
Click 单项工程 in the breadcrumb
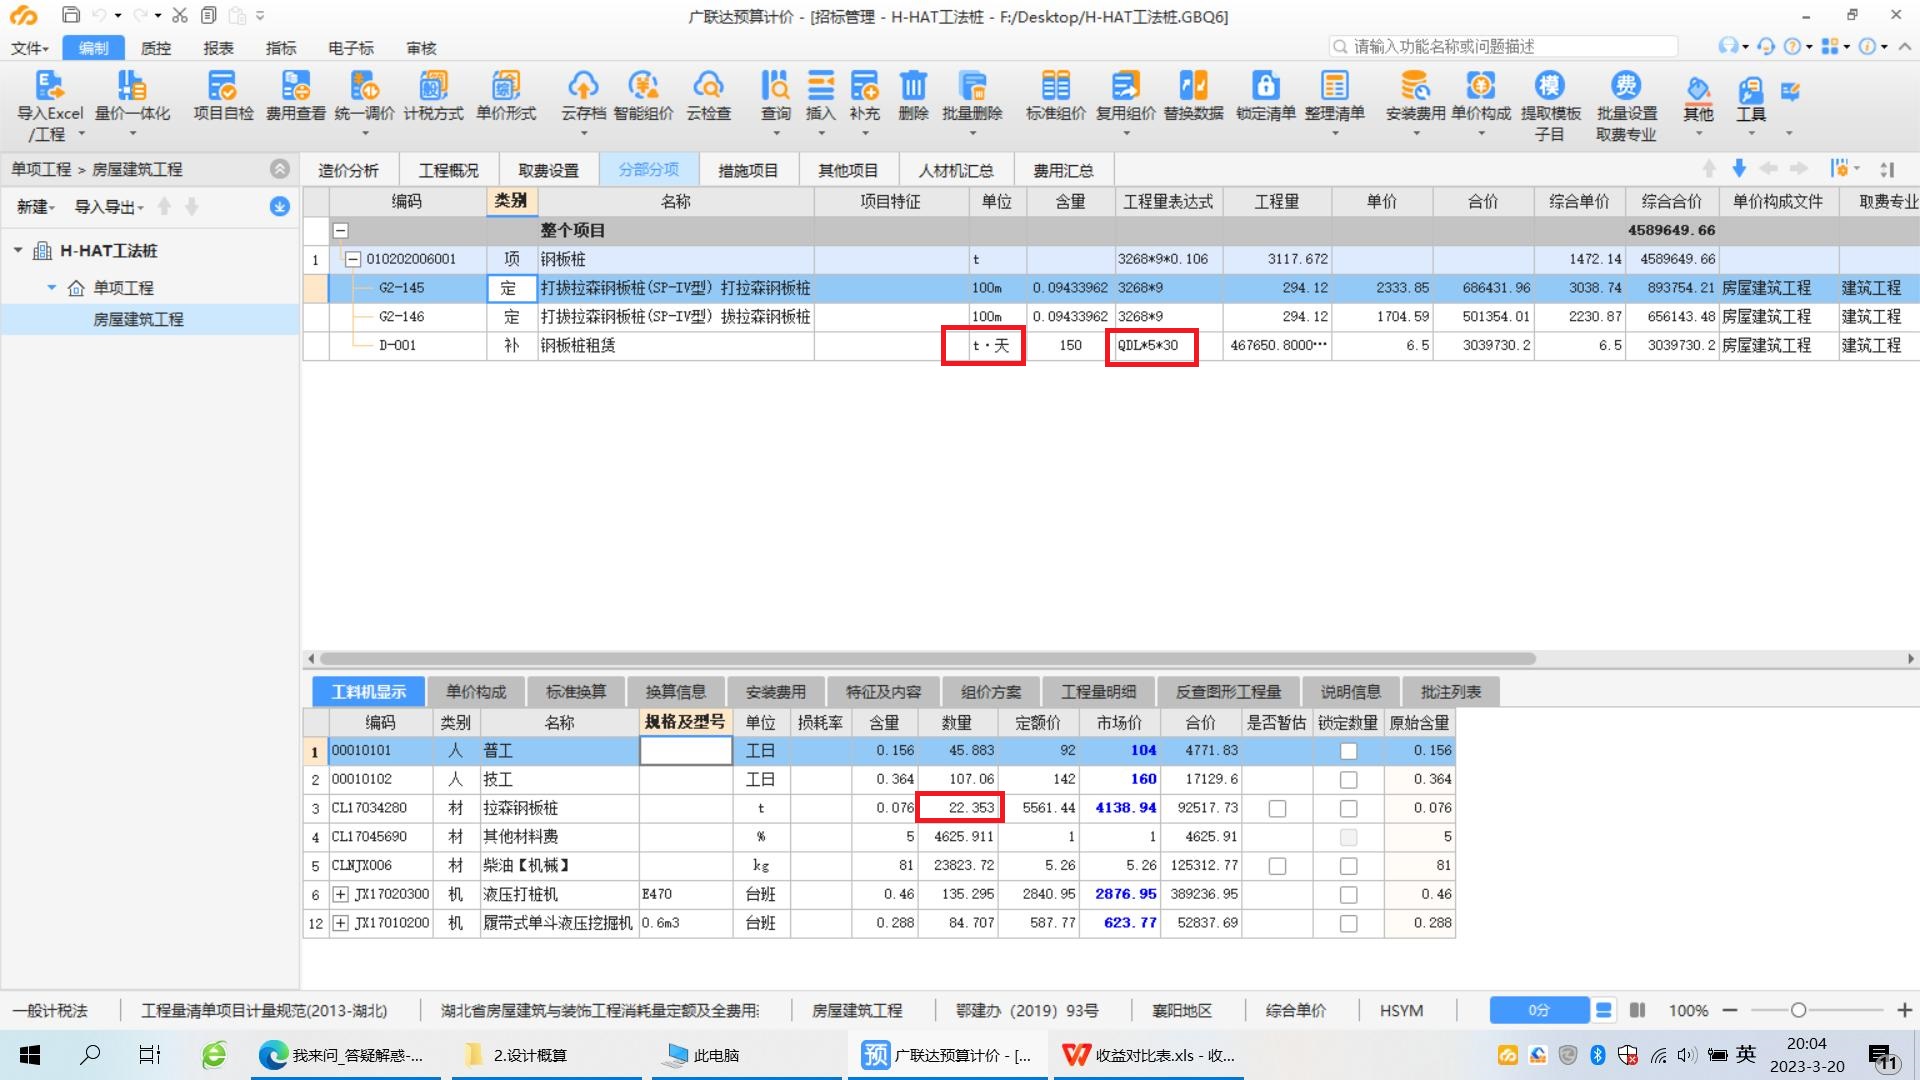[x=41, y=170]
